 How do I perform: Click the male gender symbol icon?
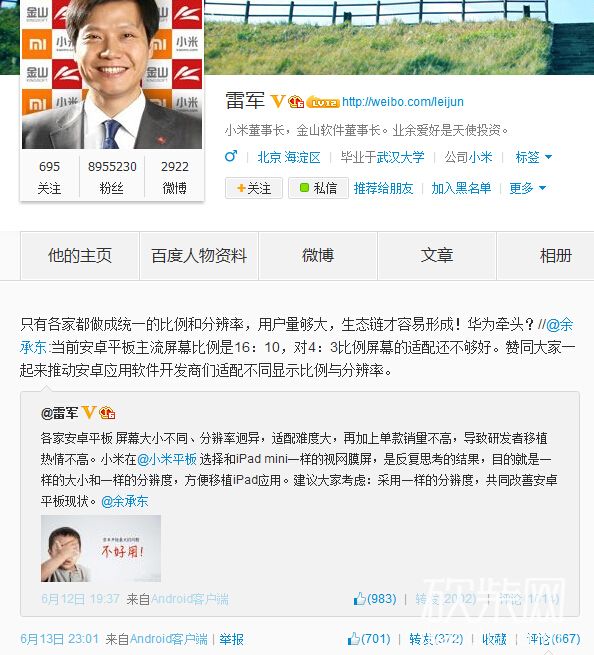click(231, 156)
